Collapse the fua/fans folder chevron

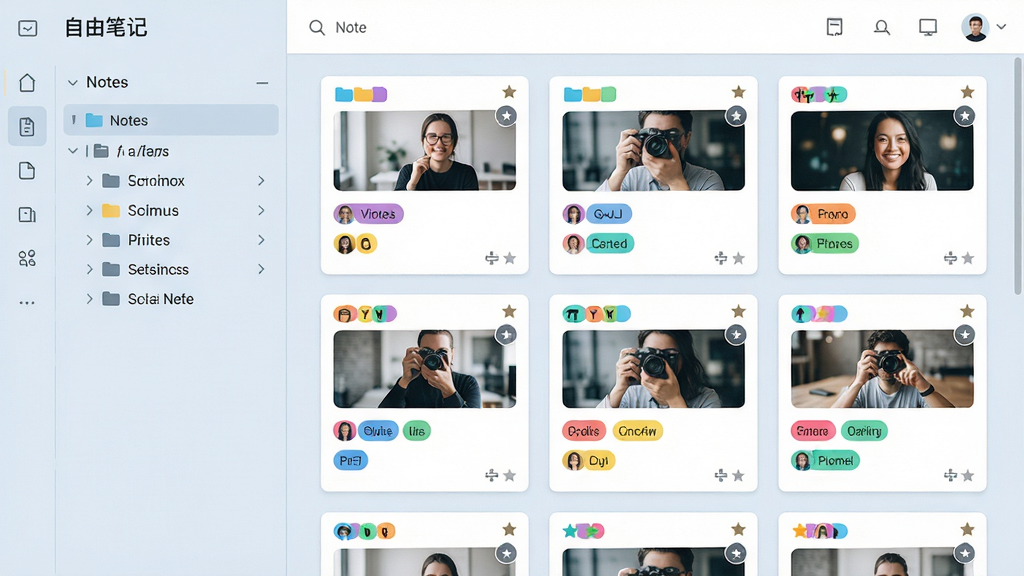72,151
